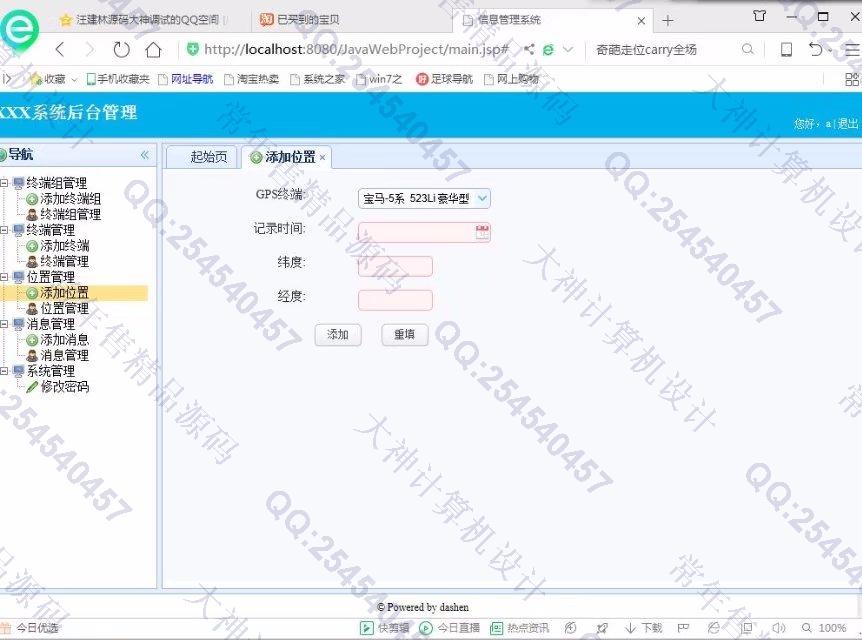Open the skin shirt icon in title bar
Screen dimensions: 862x640
[x=760, y=16]
